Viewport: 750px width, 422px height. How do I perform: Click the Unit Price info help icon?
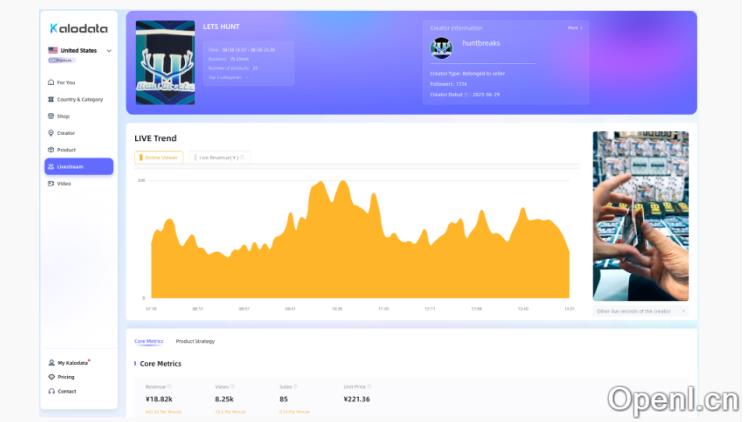pyautogui.click(x=370, y=387)
